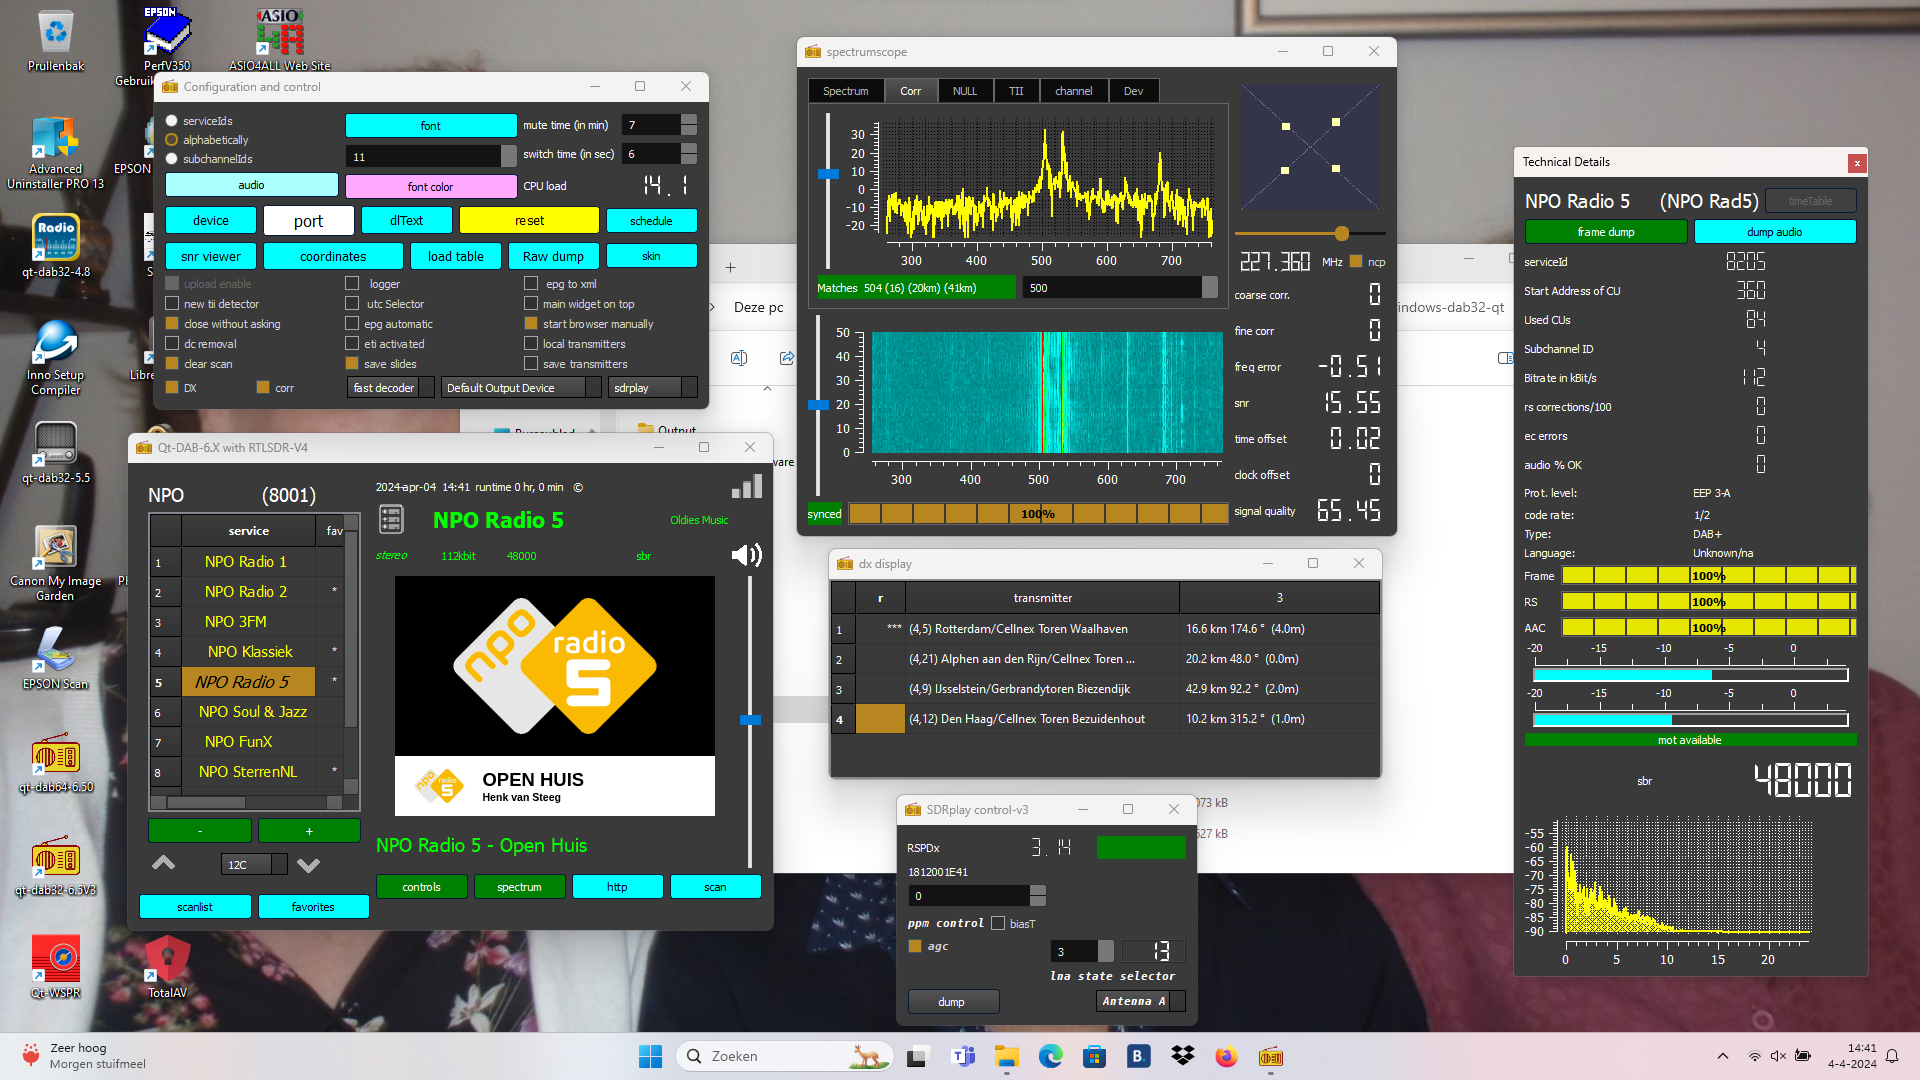Open File Explorer from the taskbar
Image resolution: width=1920 pixels, height=1080 pixels.
click(x=1006, y=1056)
